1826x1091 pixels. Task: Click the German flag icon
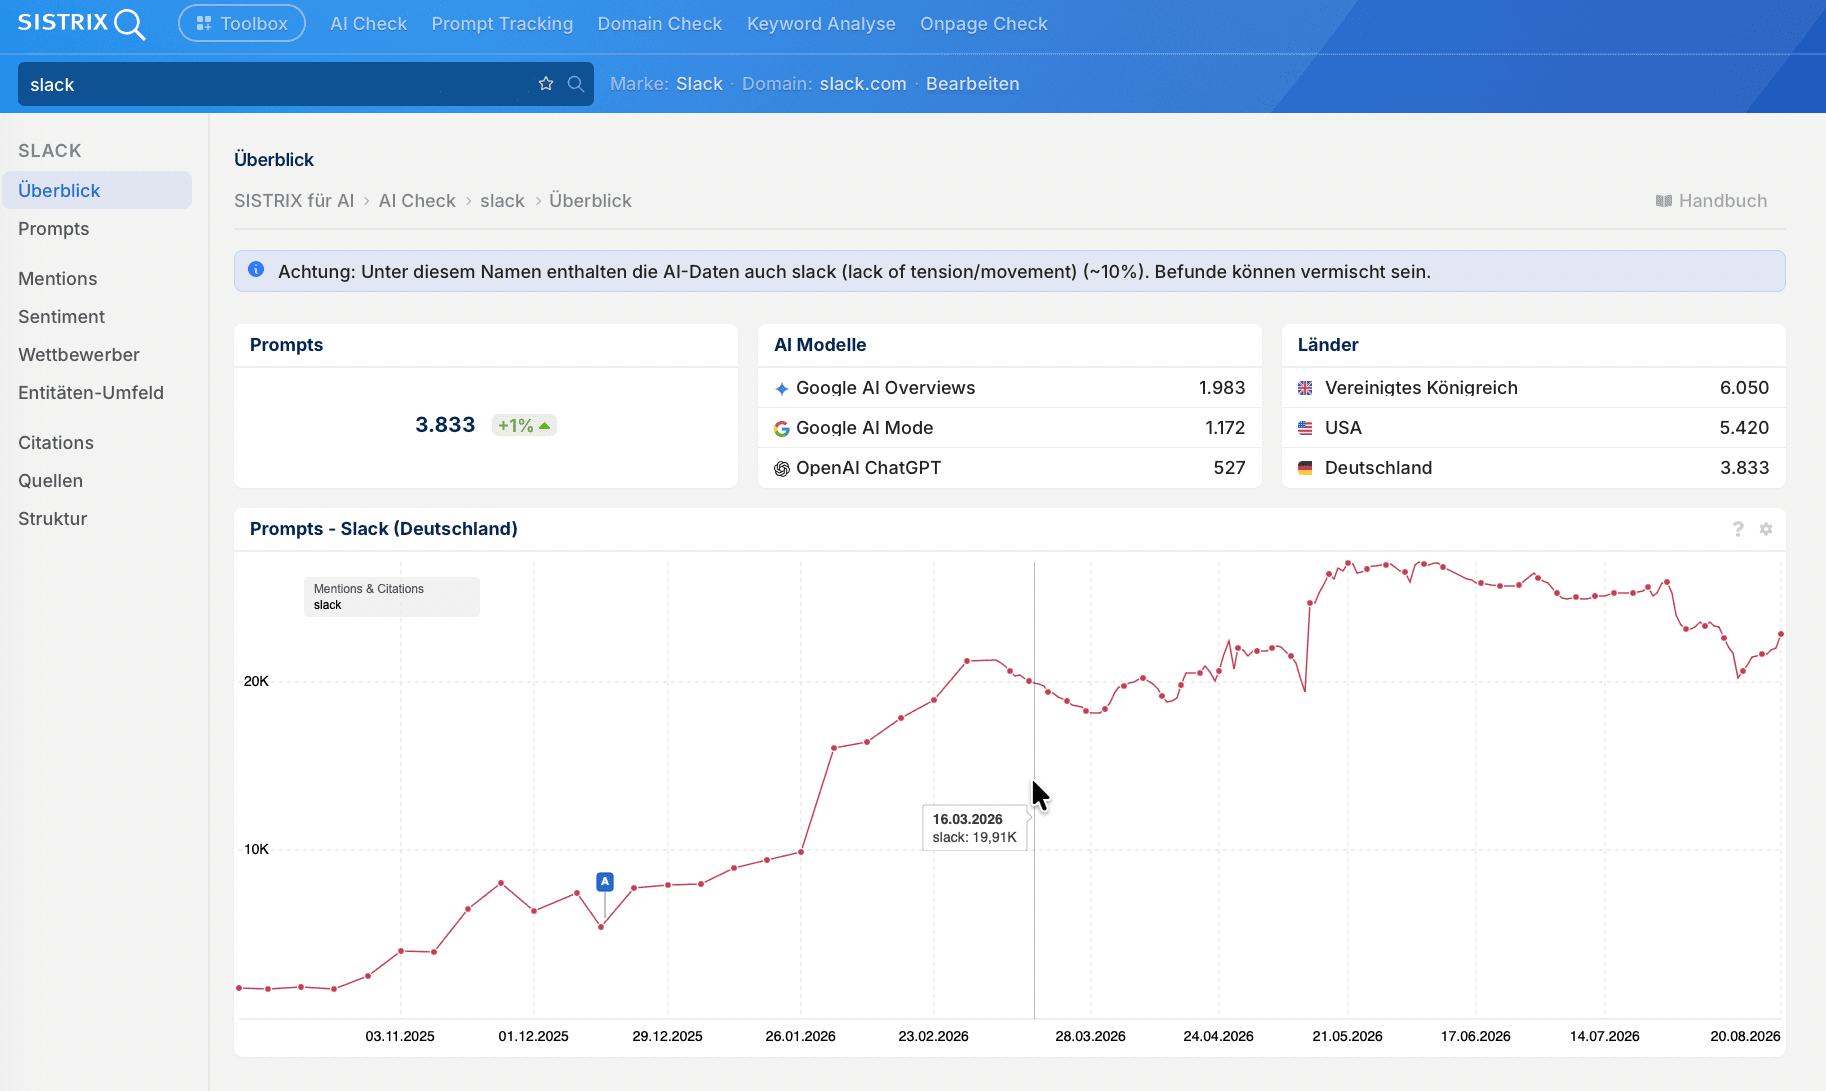pos(1305,468)
